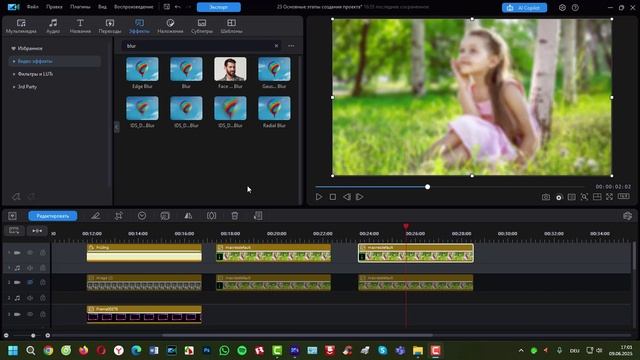
Task: Open the Воспроизведение menu
Action: tap(133, 7)
